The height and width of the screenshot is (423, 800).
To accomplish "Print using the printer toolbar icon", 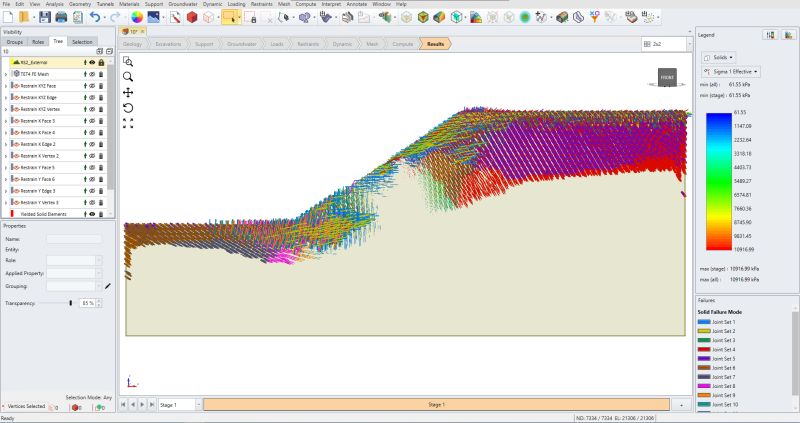I will tap(61, 17).
